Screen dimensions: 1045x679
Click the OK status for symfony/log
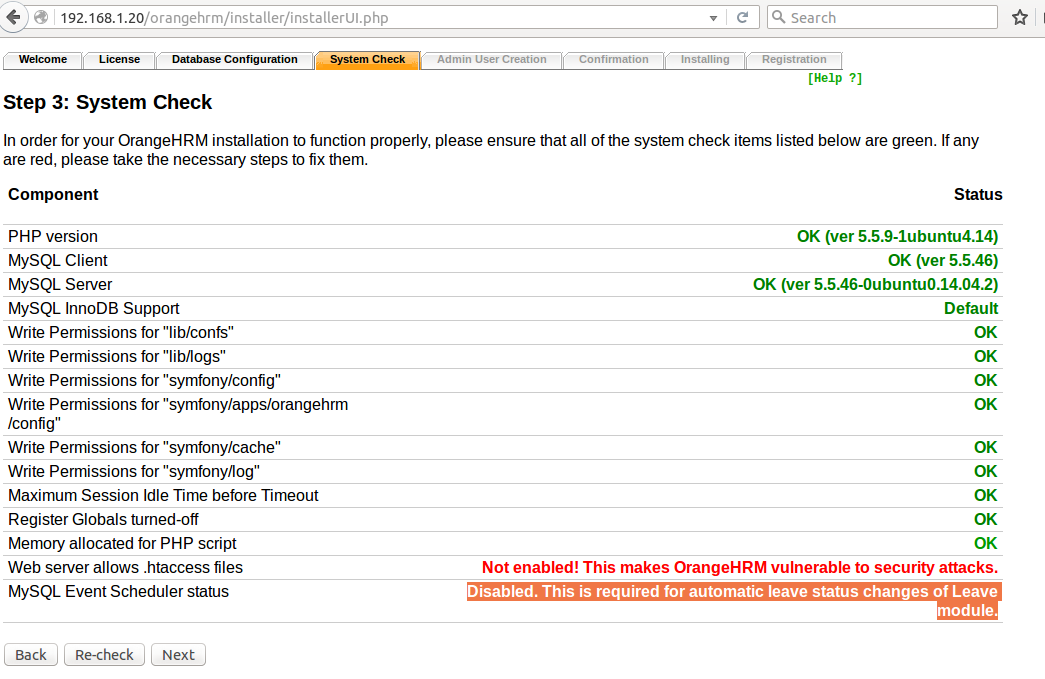click(x=986, y=471)
